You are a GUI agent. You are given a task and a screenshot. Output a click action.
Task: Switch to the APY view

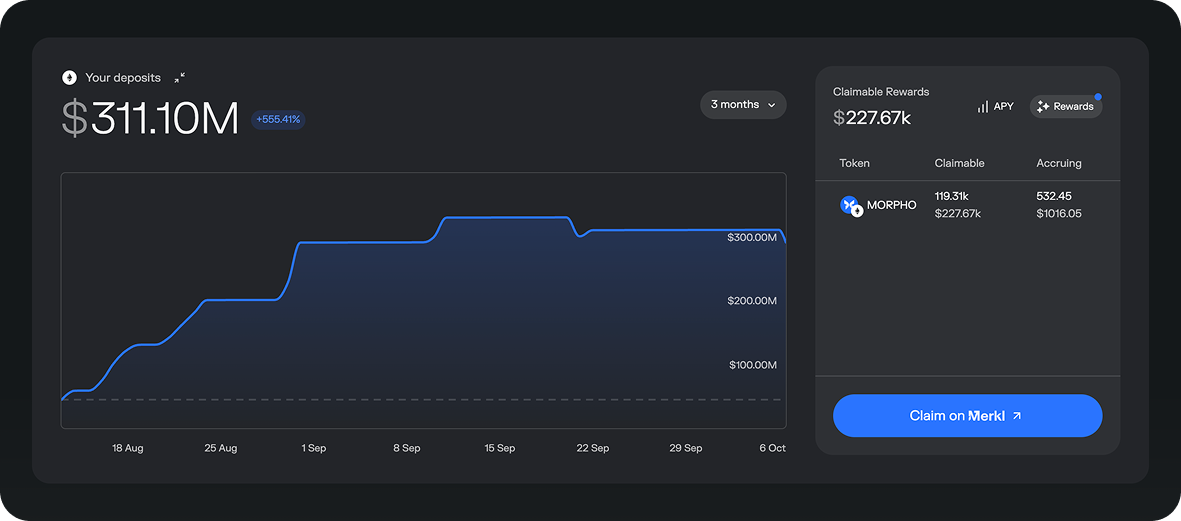point(996,106)
